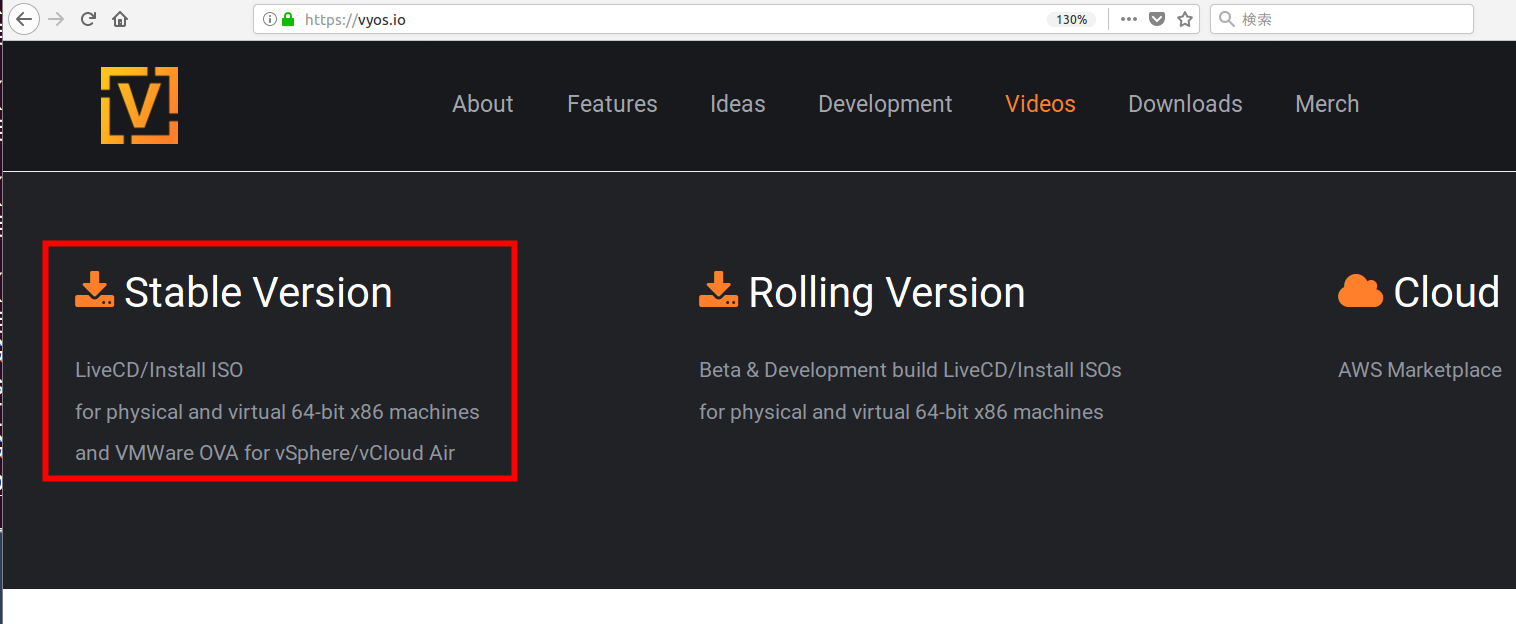Open the Downloads menu item
Screen dimensions: 1516x624
(x=1185, y=104)
